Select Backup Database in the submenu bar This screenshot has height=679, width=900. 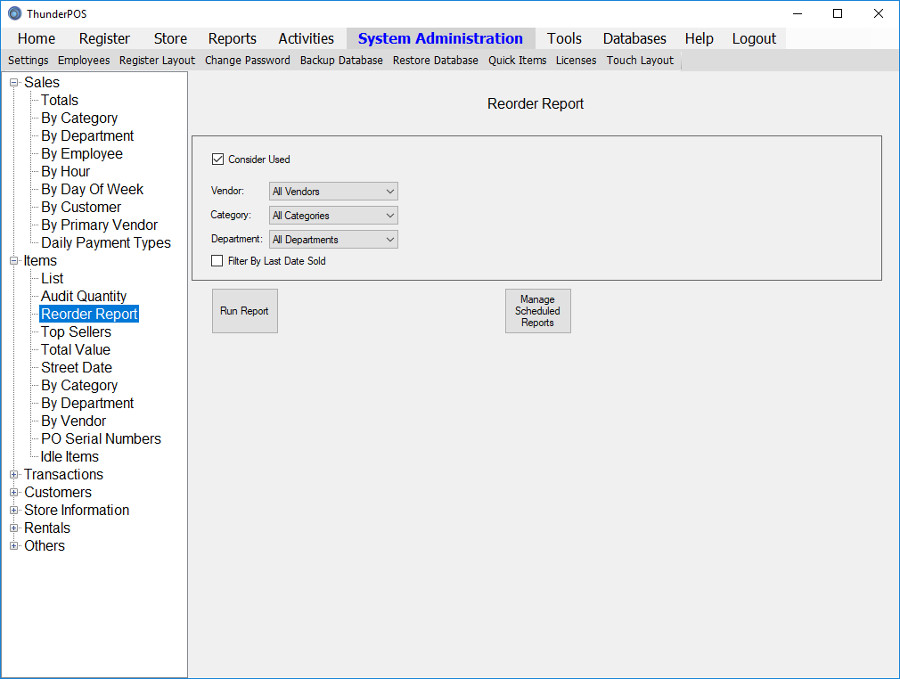coord(341,60)
